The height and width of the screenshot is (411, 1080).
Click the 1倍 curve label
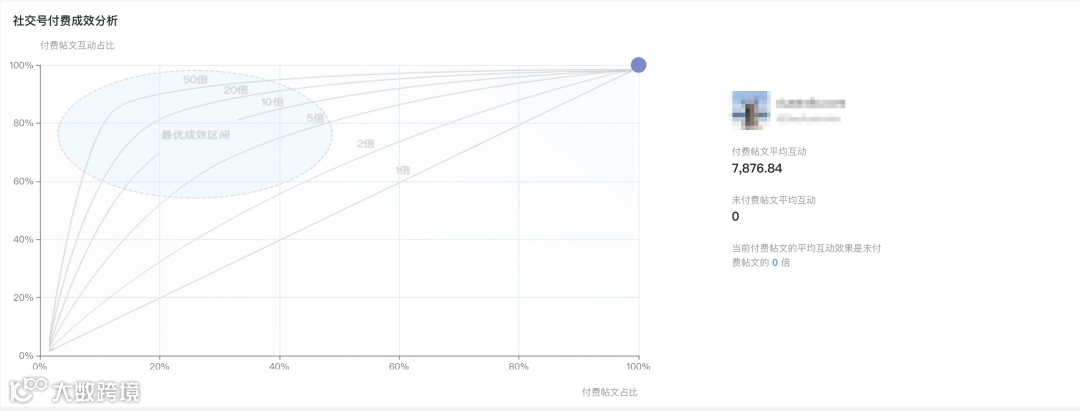pos(402,170)
